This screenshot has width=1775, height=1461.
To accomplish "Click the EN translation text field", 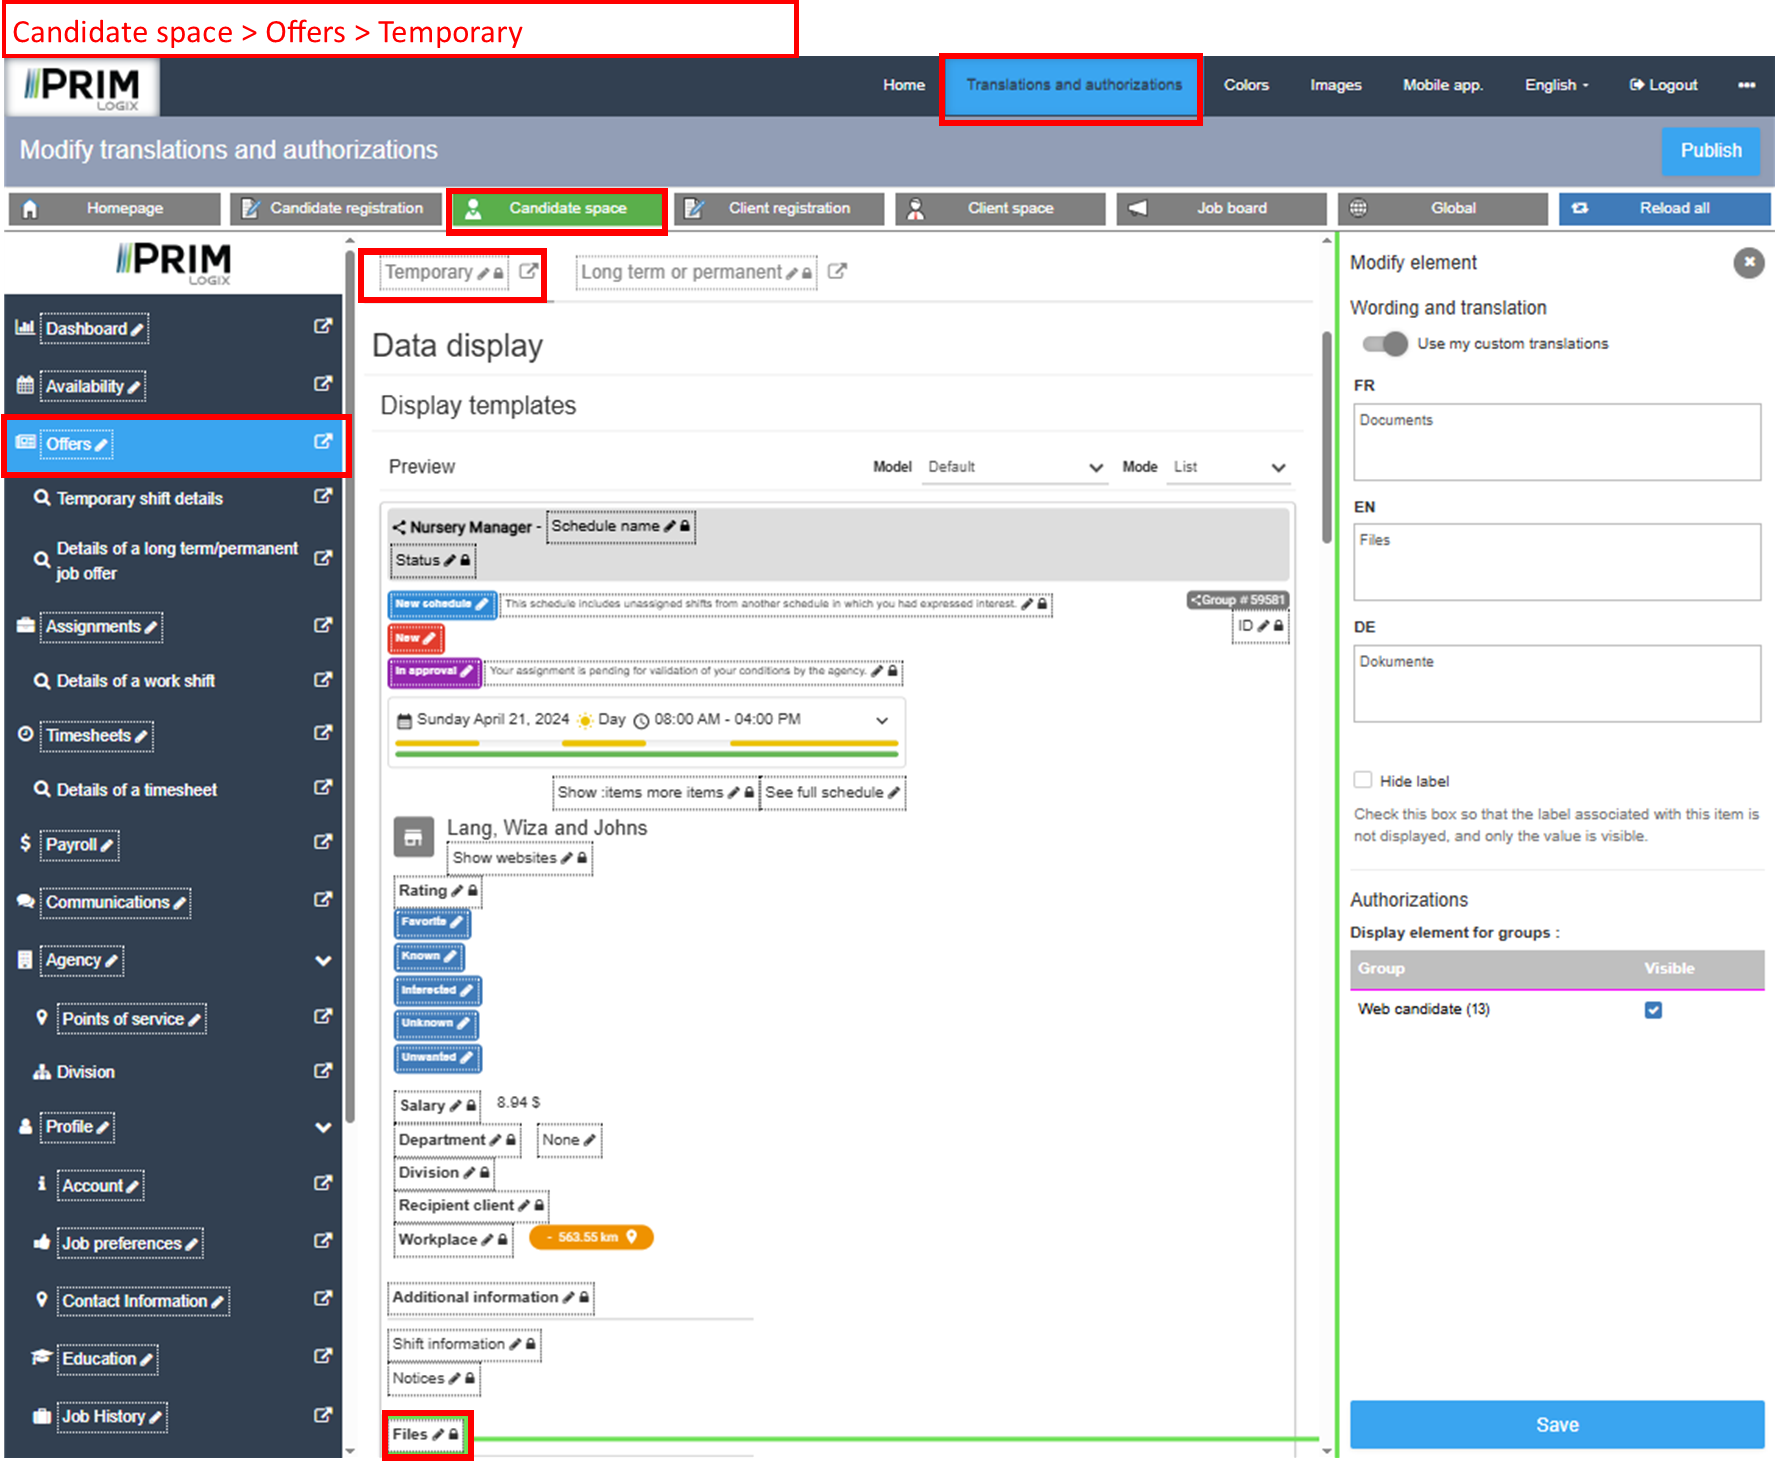I will pos(1556,562).
